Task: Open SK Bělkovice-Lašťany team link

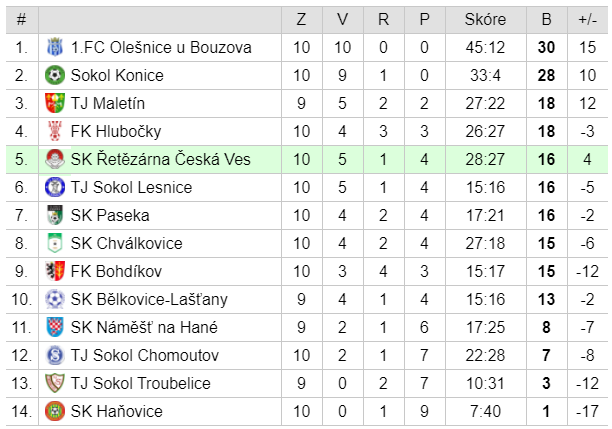Action: pos(149,299)
